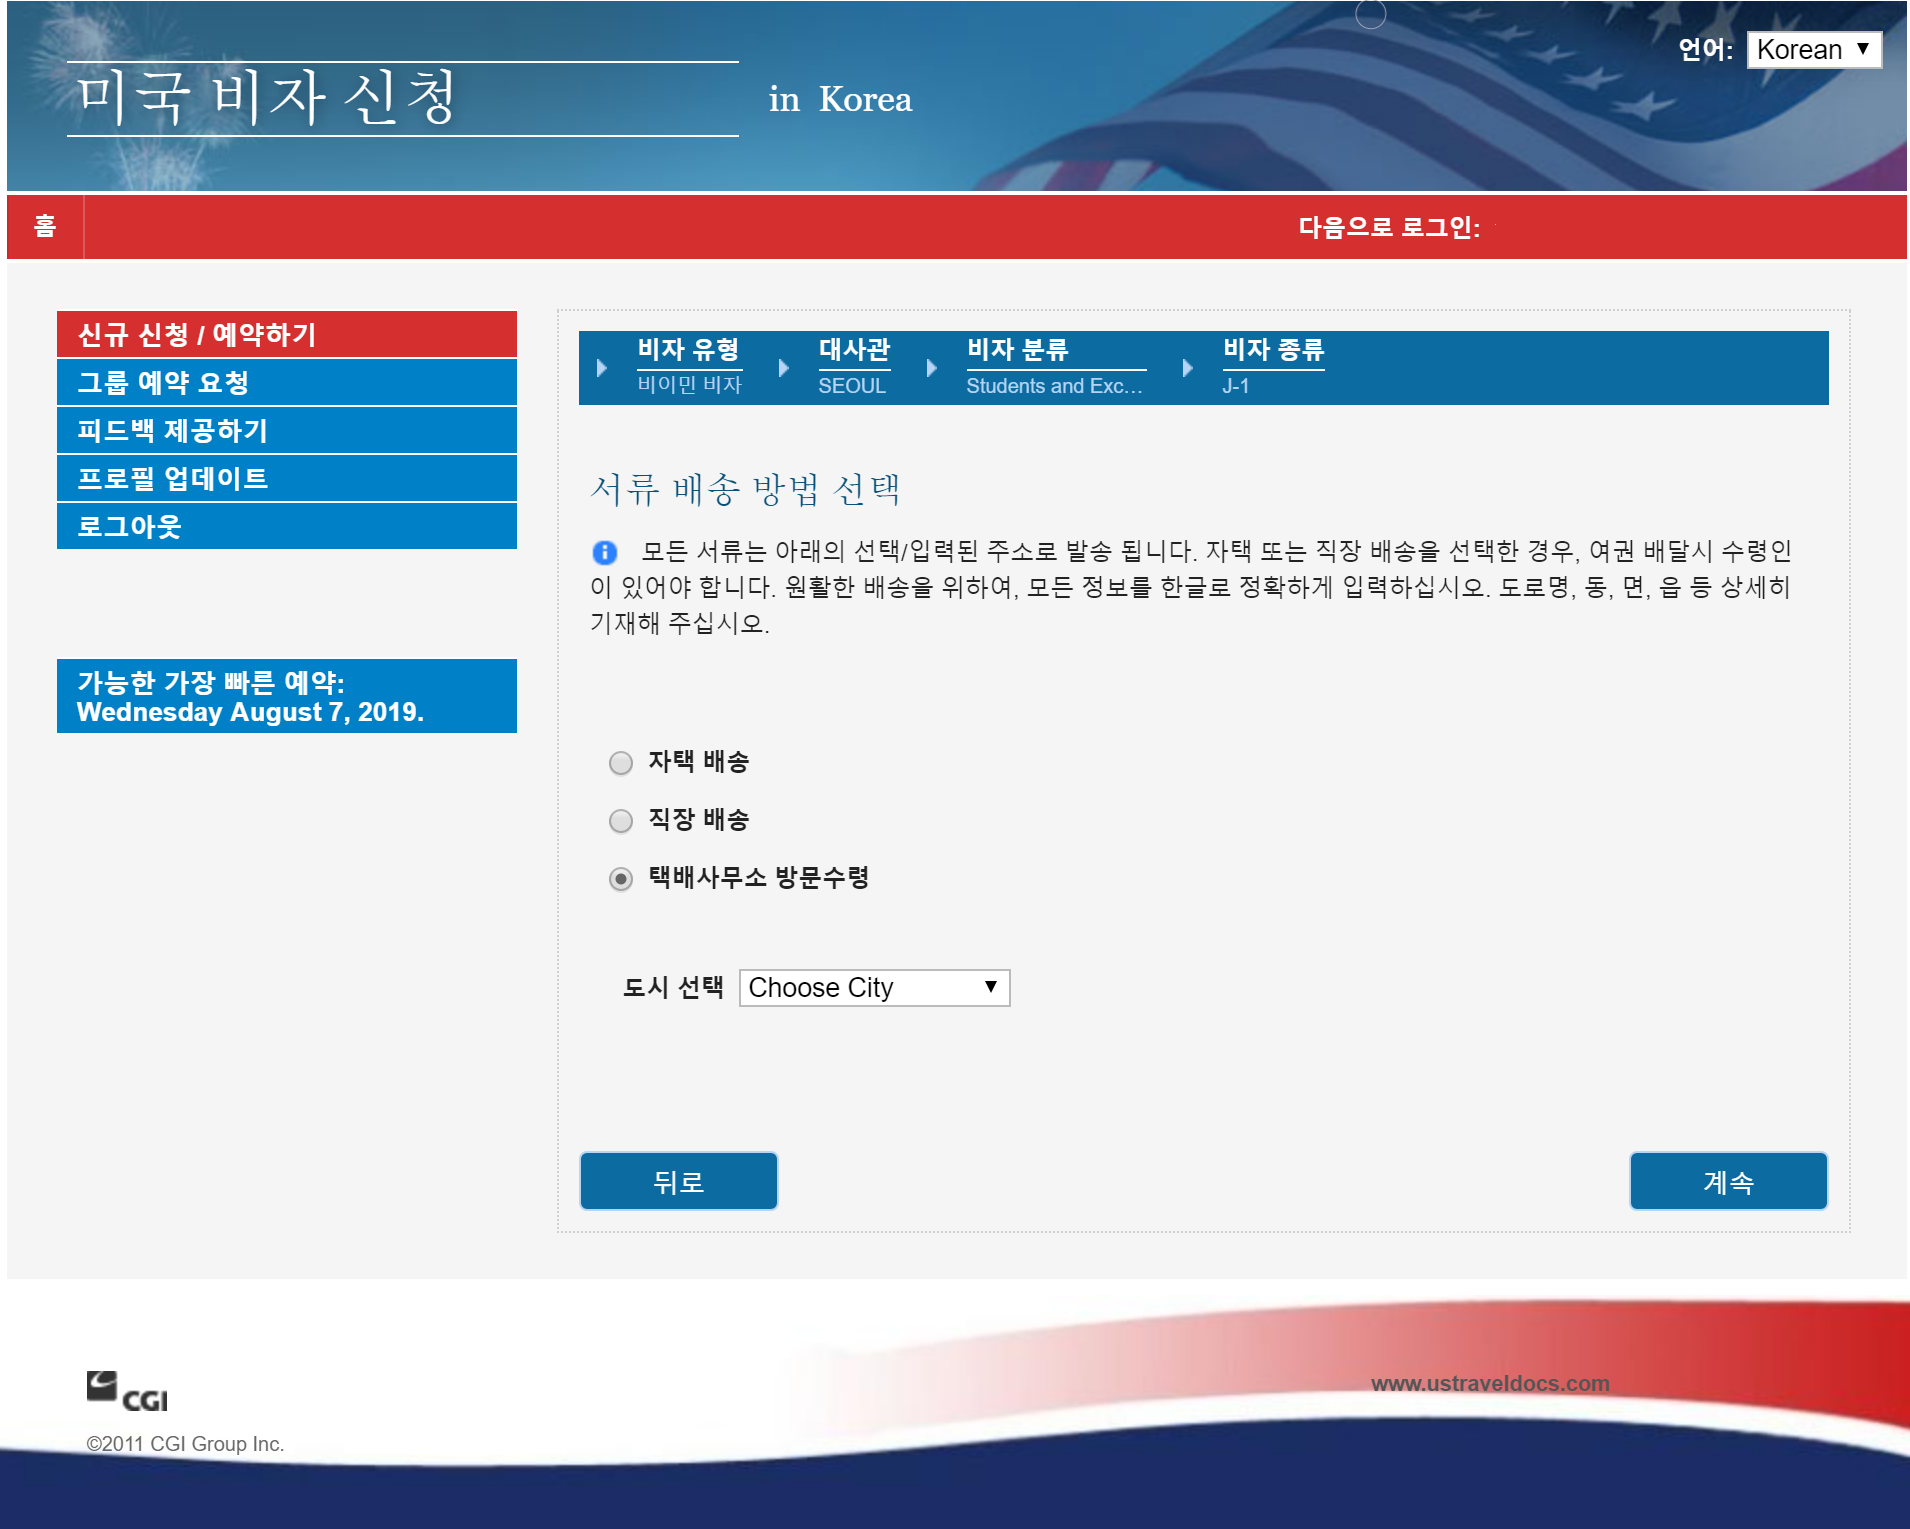
Task: Click the 도시 선택 label
Action: (x=673, y=988)
